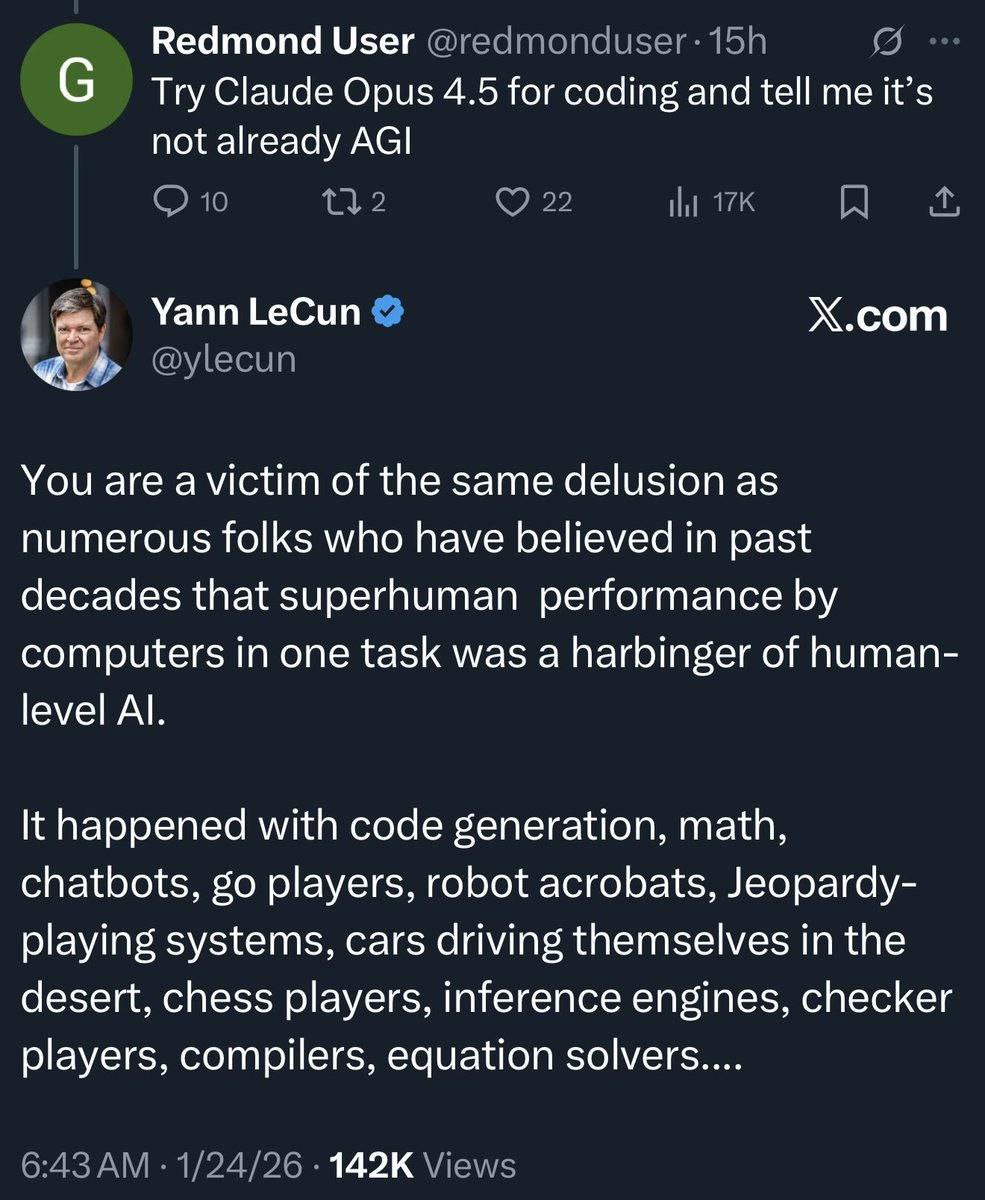Open the @ylecun handle
Screen dimensions: 985x1200
(223, 358)
